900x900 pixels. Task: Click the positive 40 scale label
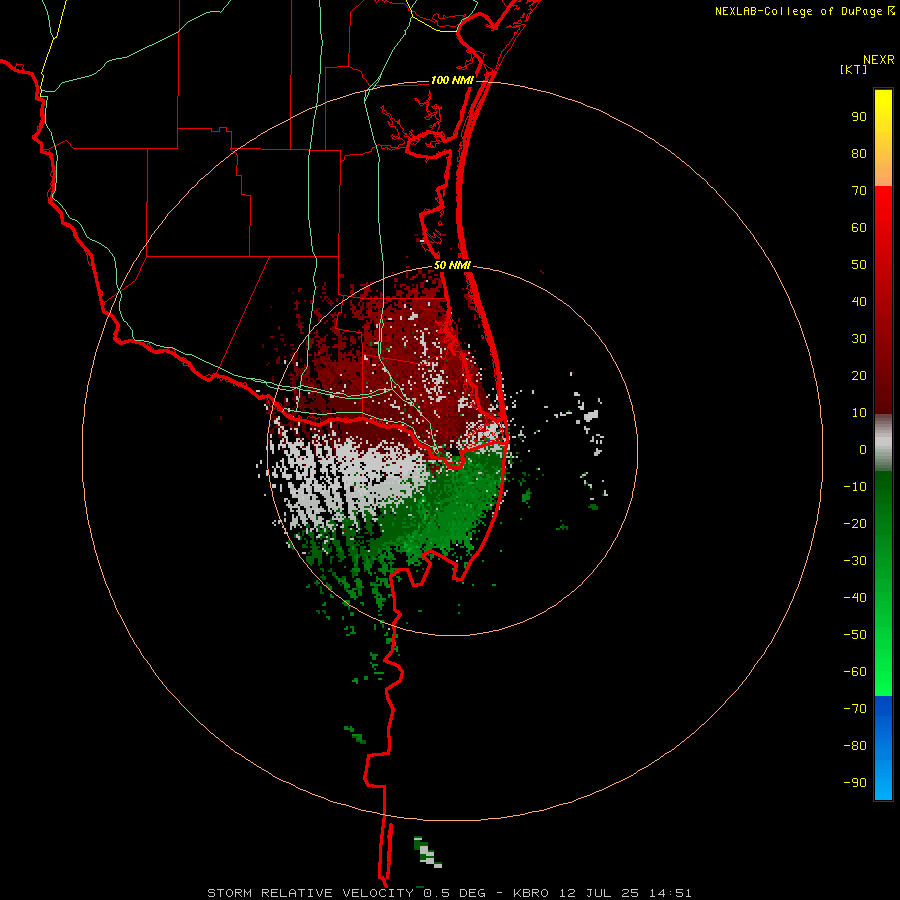click(x=859, y=302)
